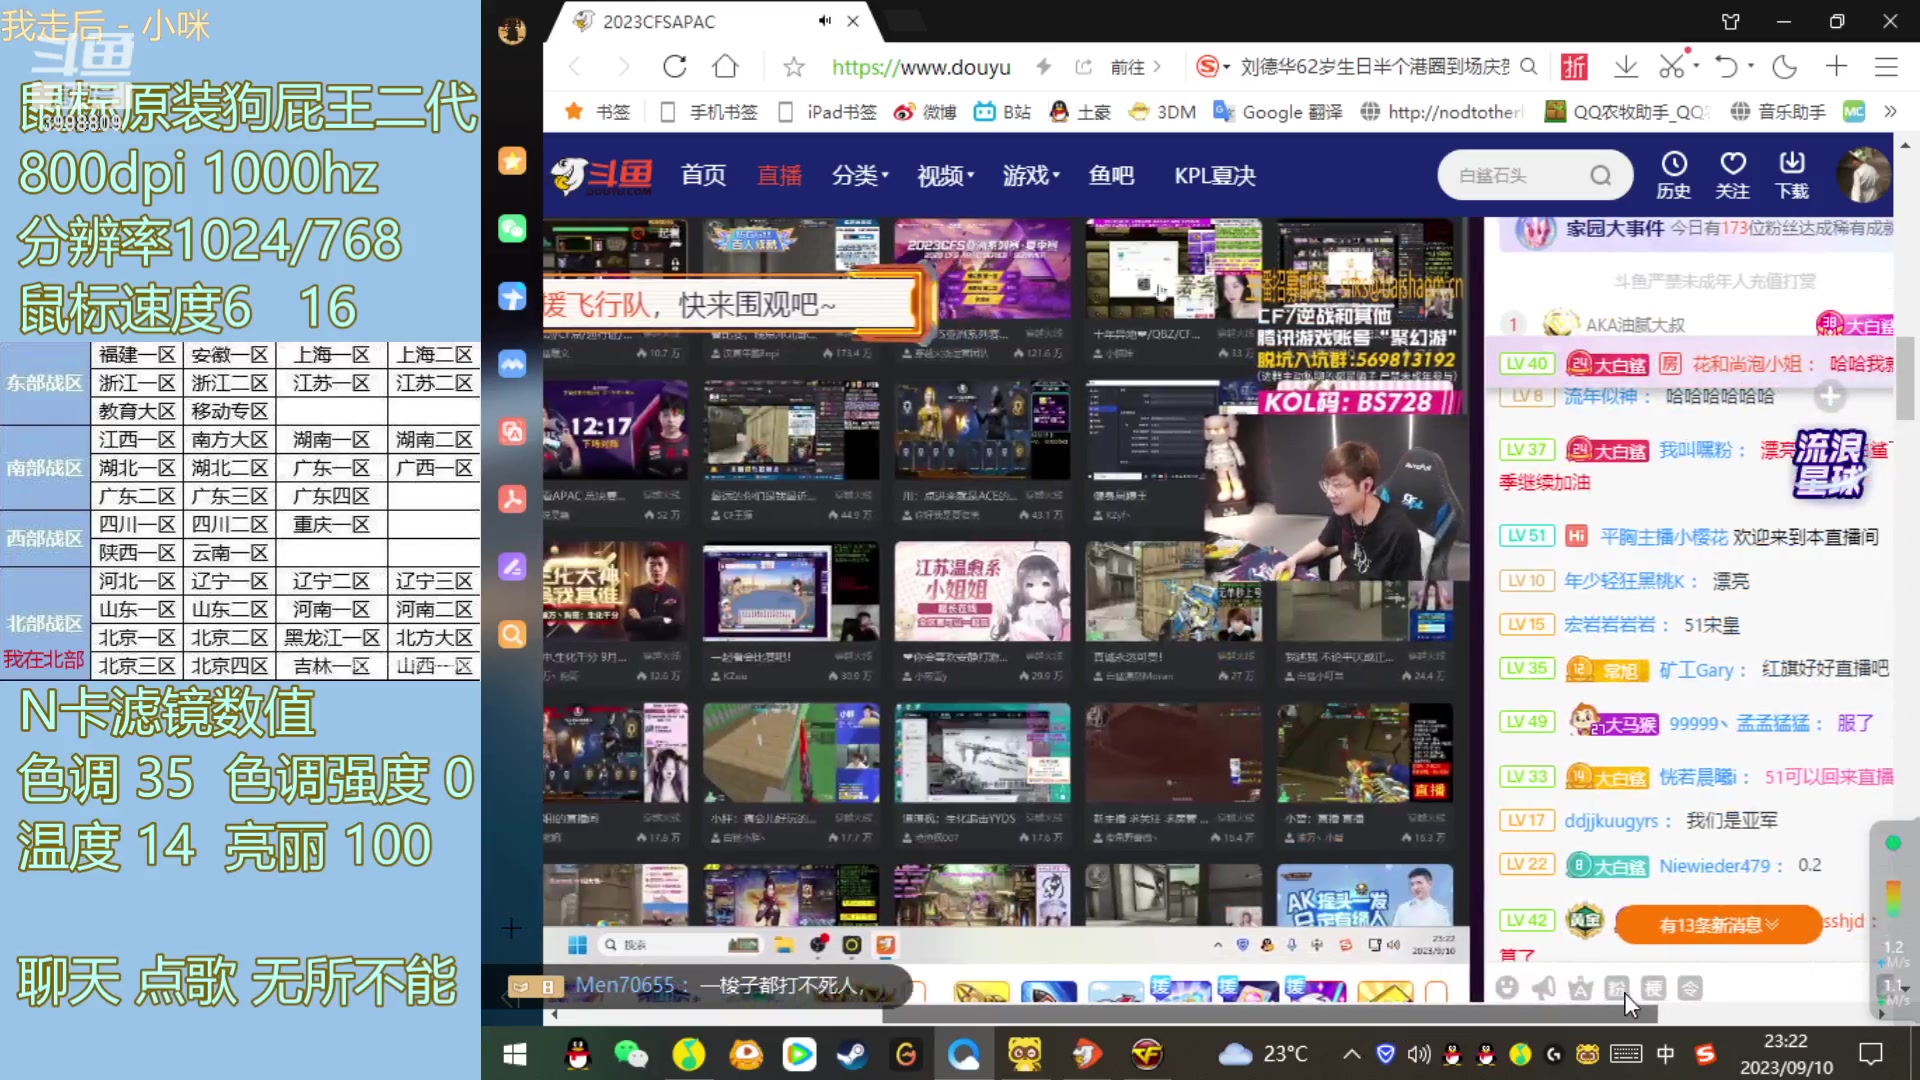Open the 12:17 APAC stream thumbnail

pyautogui.click(x=615, y=430)
